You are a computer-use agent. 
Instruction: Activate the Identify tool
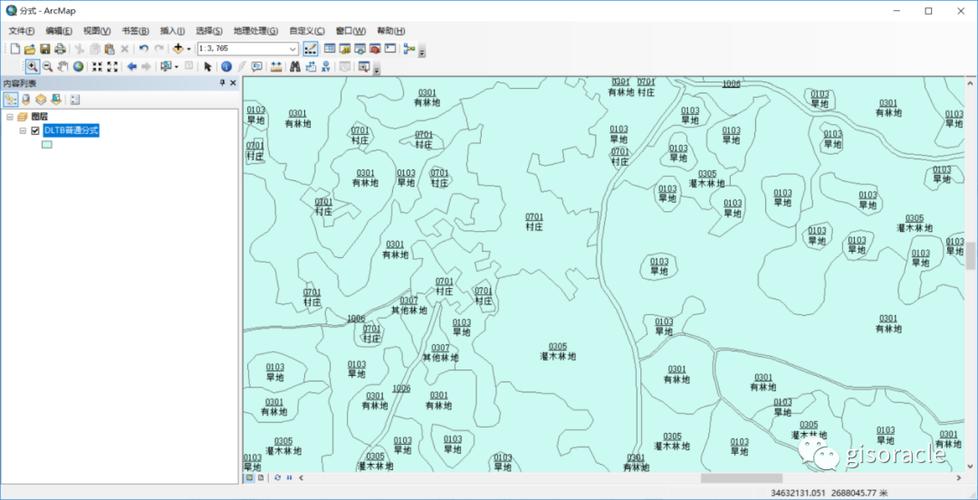tap(226, 67)
